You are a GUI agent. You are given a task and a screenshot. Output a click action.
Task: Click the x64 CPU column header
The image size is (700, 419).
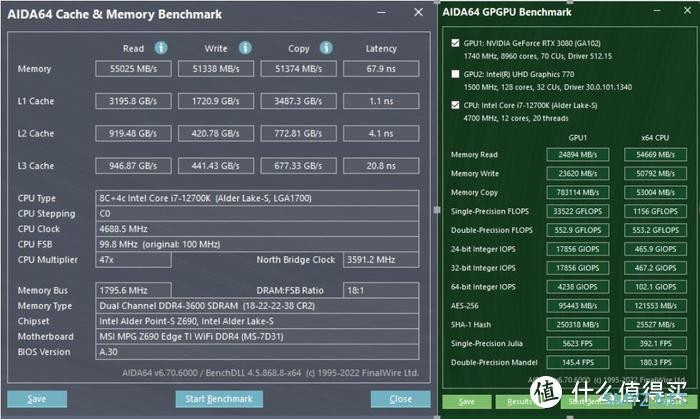(655, 138)
